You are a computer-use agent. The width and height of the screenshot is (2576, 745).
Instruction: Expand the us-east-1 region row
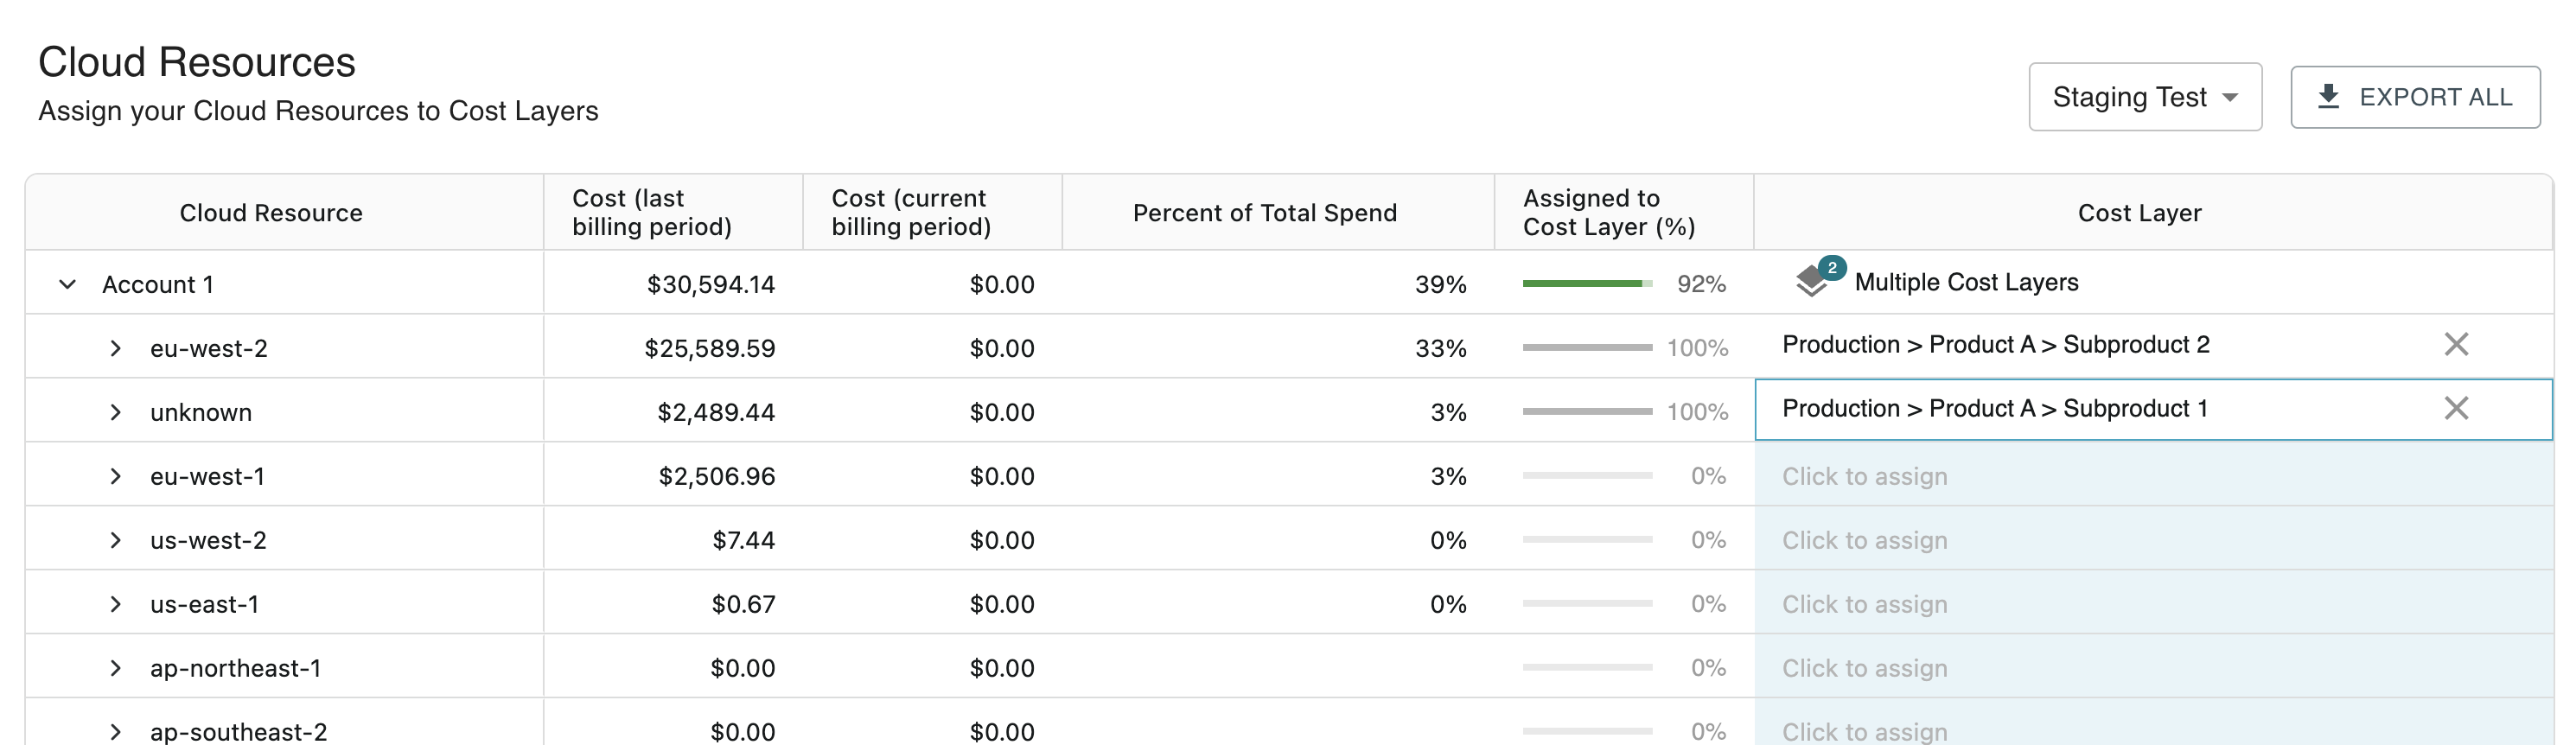coord(116,605)
